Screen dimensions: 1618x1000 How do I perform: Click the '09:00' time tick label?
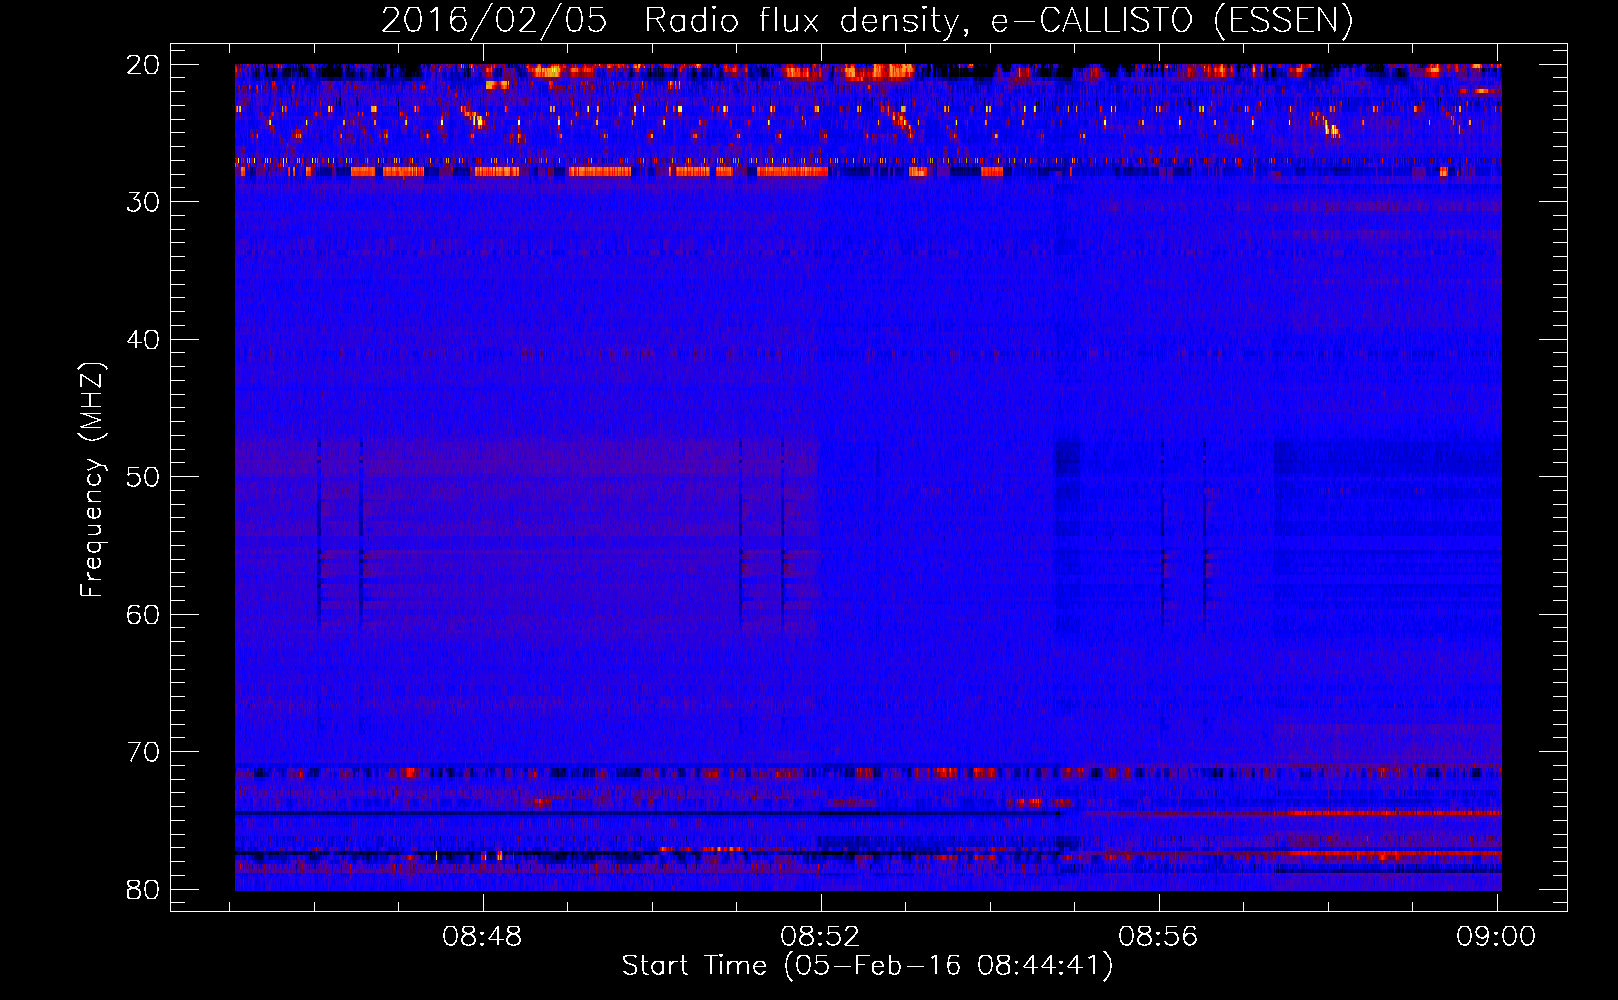(x=1496, y=936)
